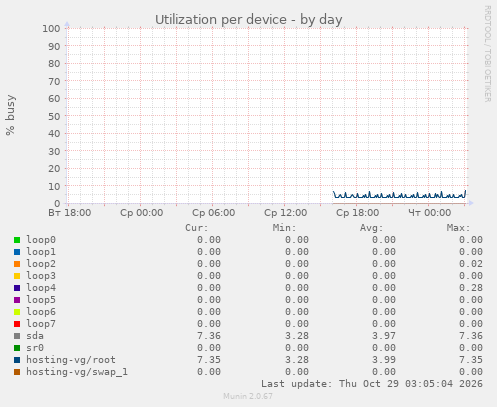Click loop4 maximum value 0.28
This screenshot has width=497, height=407.
pos(471,288)
